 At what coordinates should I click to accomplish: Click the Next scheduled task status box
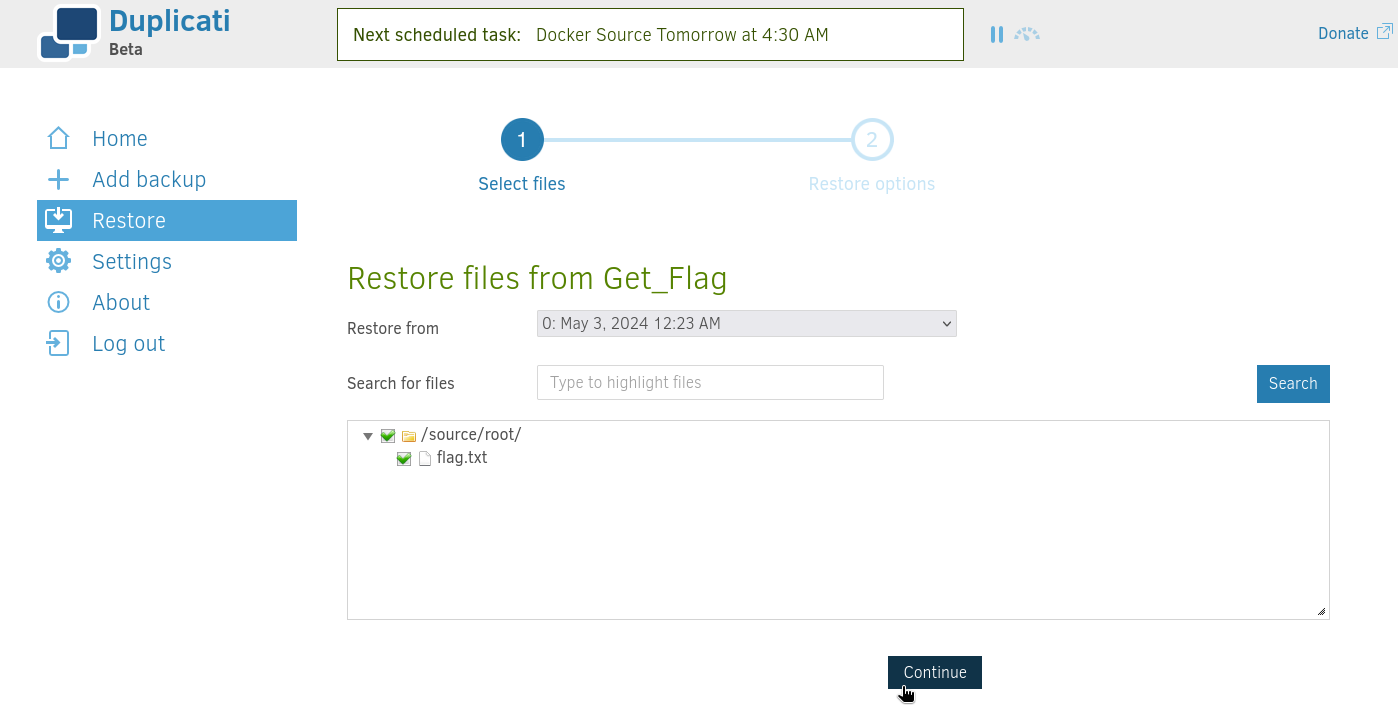click(650, 35)
